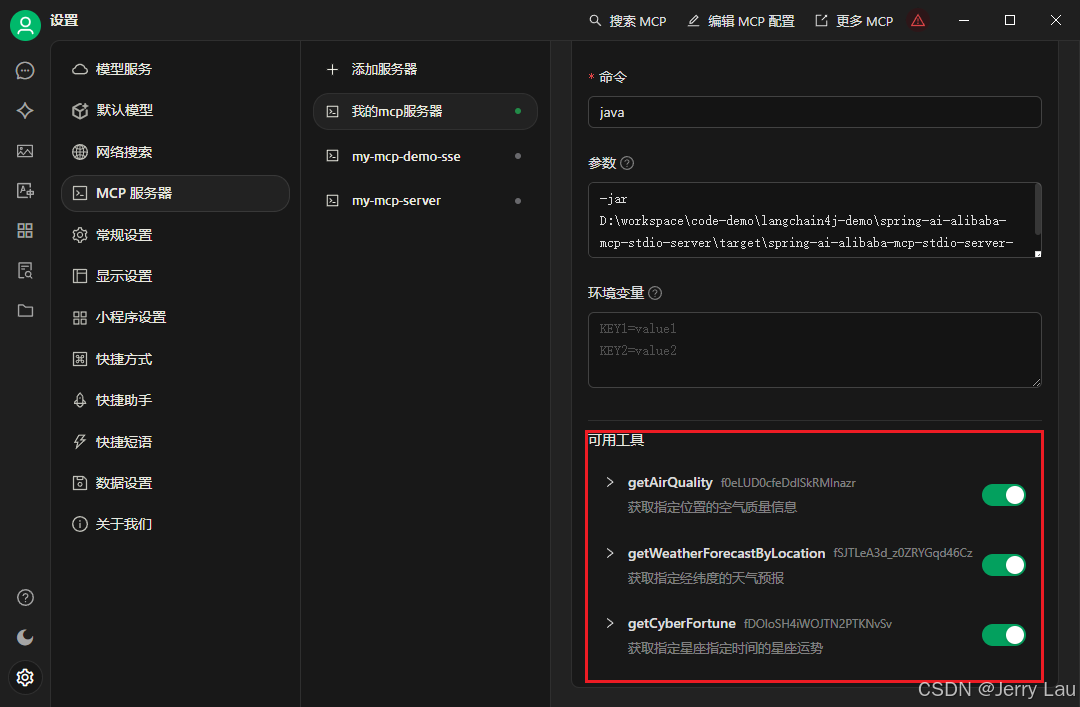Toggle dark theme moon icon
Image resolution: width=1080 pixels, height=707 pixels.
click(x=25, y=637)
